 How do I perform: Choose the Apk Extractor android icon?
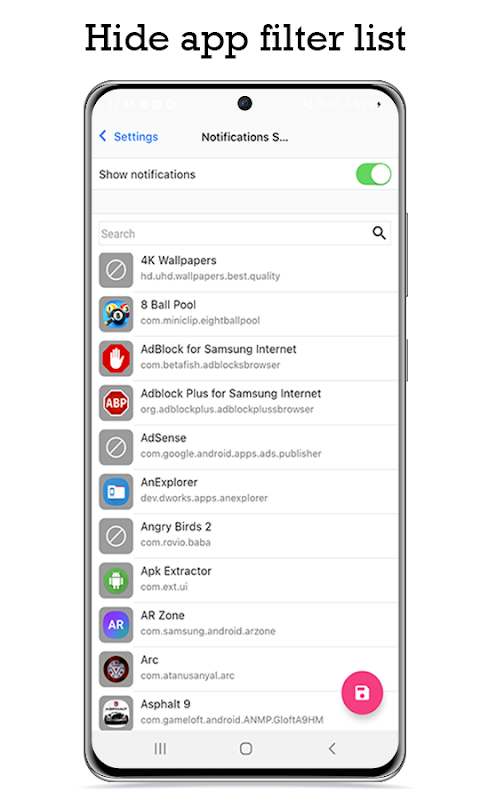pyautogui.click(x=116, y=580)
